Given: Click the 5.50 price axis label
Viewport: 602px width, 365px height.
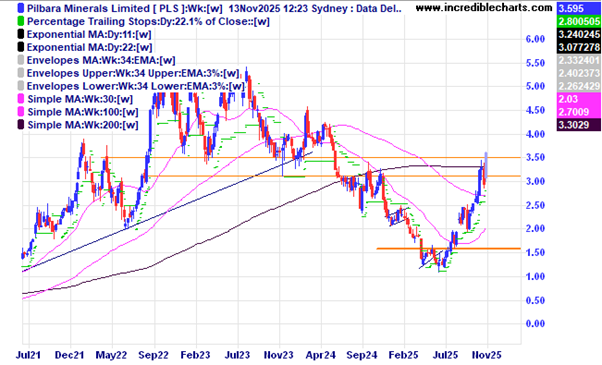Looking at the screenshot, I should click(x=535, y=63).
